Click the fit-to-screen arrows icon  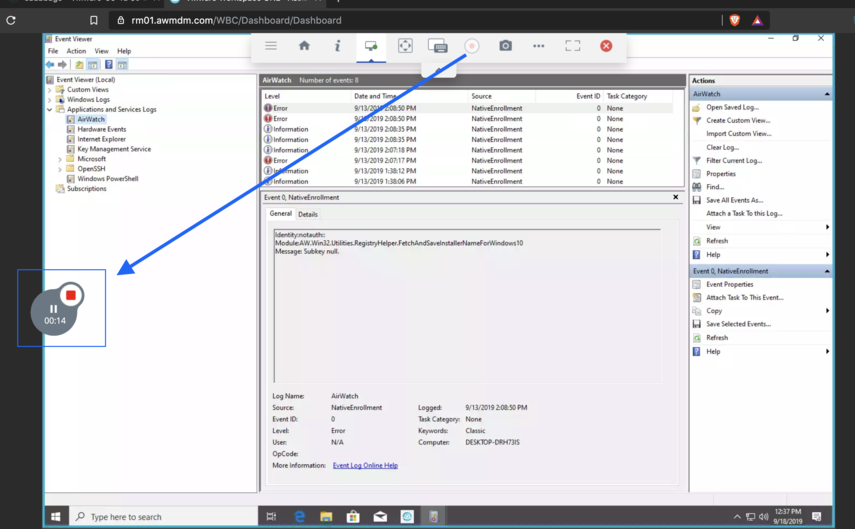pyautogui.click(x=405, y=46)
